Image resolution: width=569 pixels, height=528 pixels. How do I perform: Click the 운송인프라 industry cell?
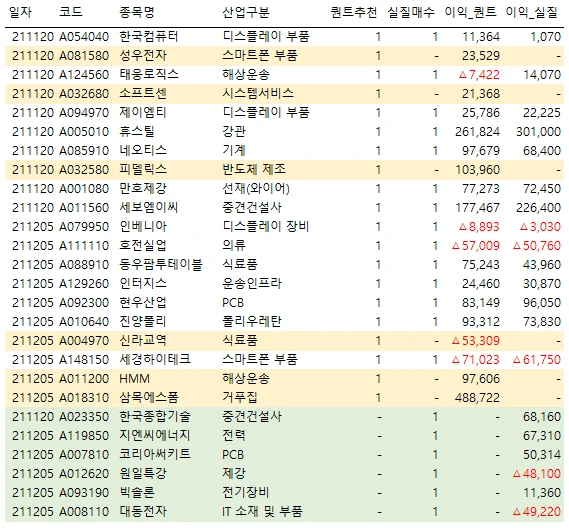coord(252,283)
